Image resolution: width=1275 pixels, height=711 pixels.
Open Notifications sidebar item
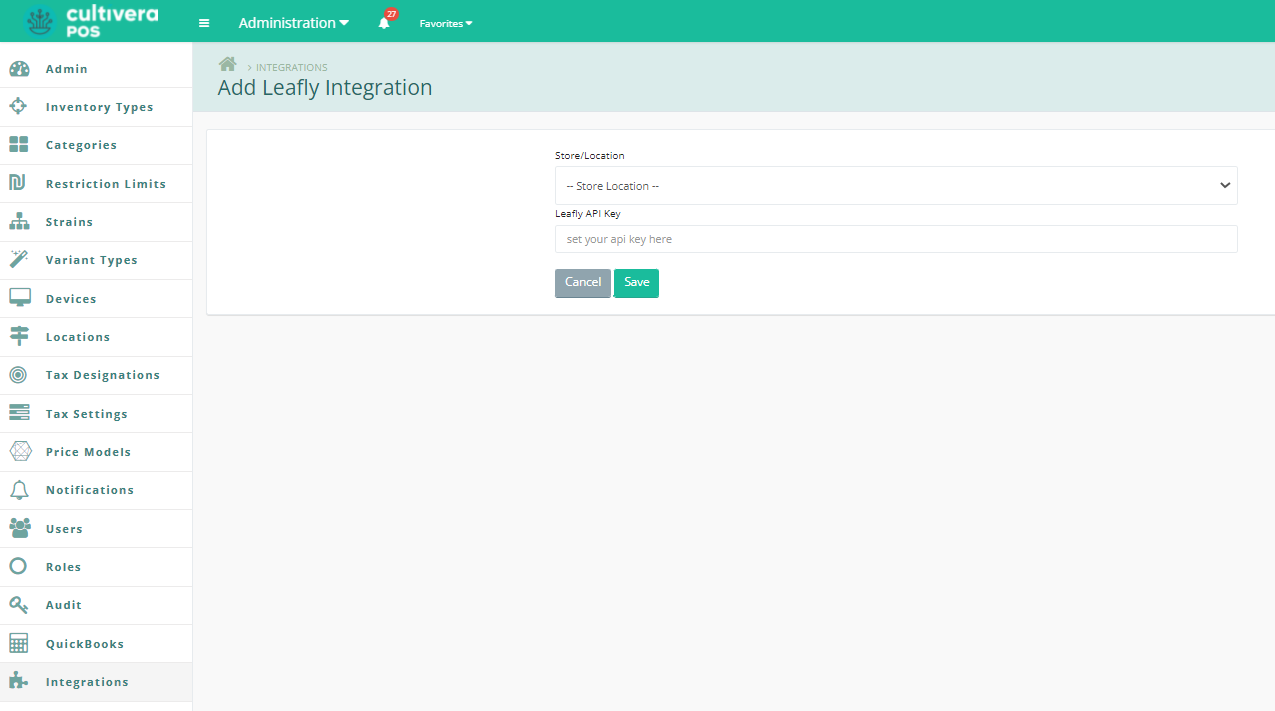[96, 490]
